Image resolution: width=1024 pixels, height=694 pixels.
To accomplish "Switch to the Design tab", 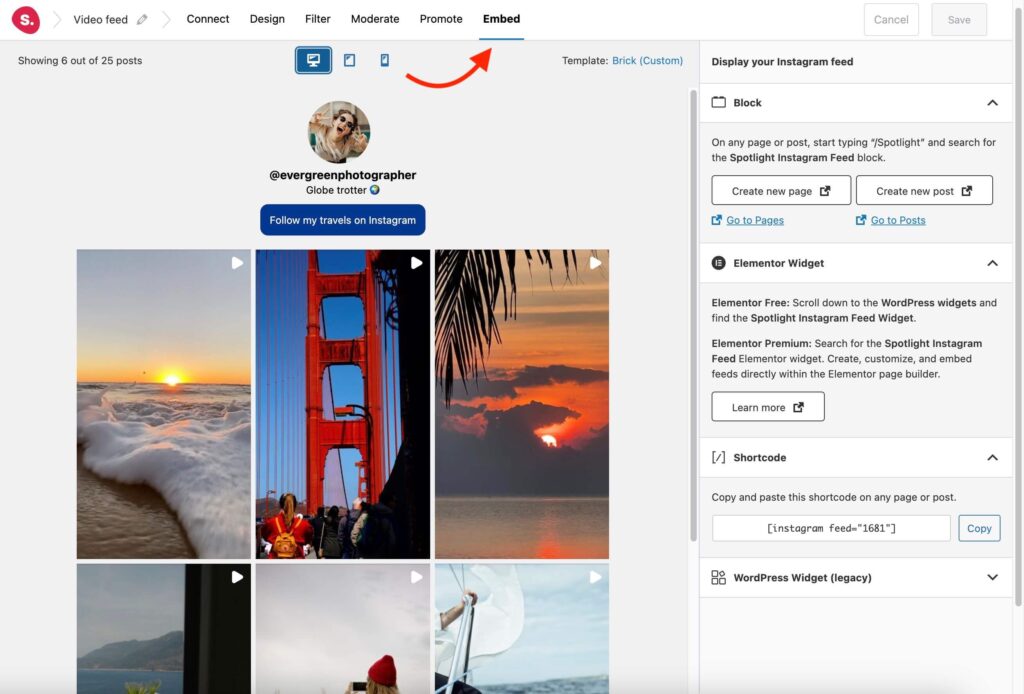I will 266,18.
